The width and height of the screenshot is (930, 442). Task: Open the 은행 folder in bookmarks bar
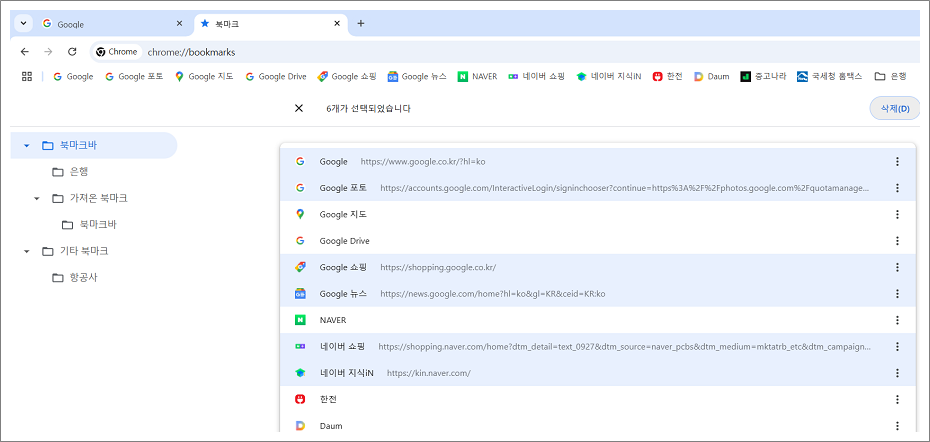coord(891,77)
